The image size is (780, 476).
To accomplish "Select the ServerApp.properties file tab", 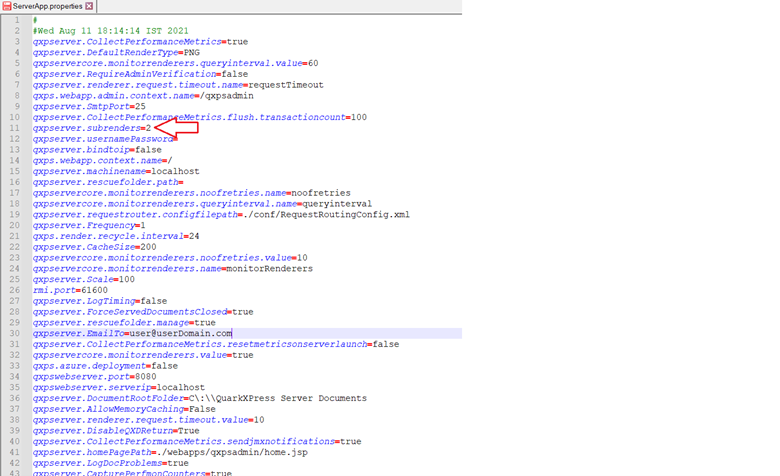I will click(x=48, y=6).
